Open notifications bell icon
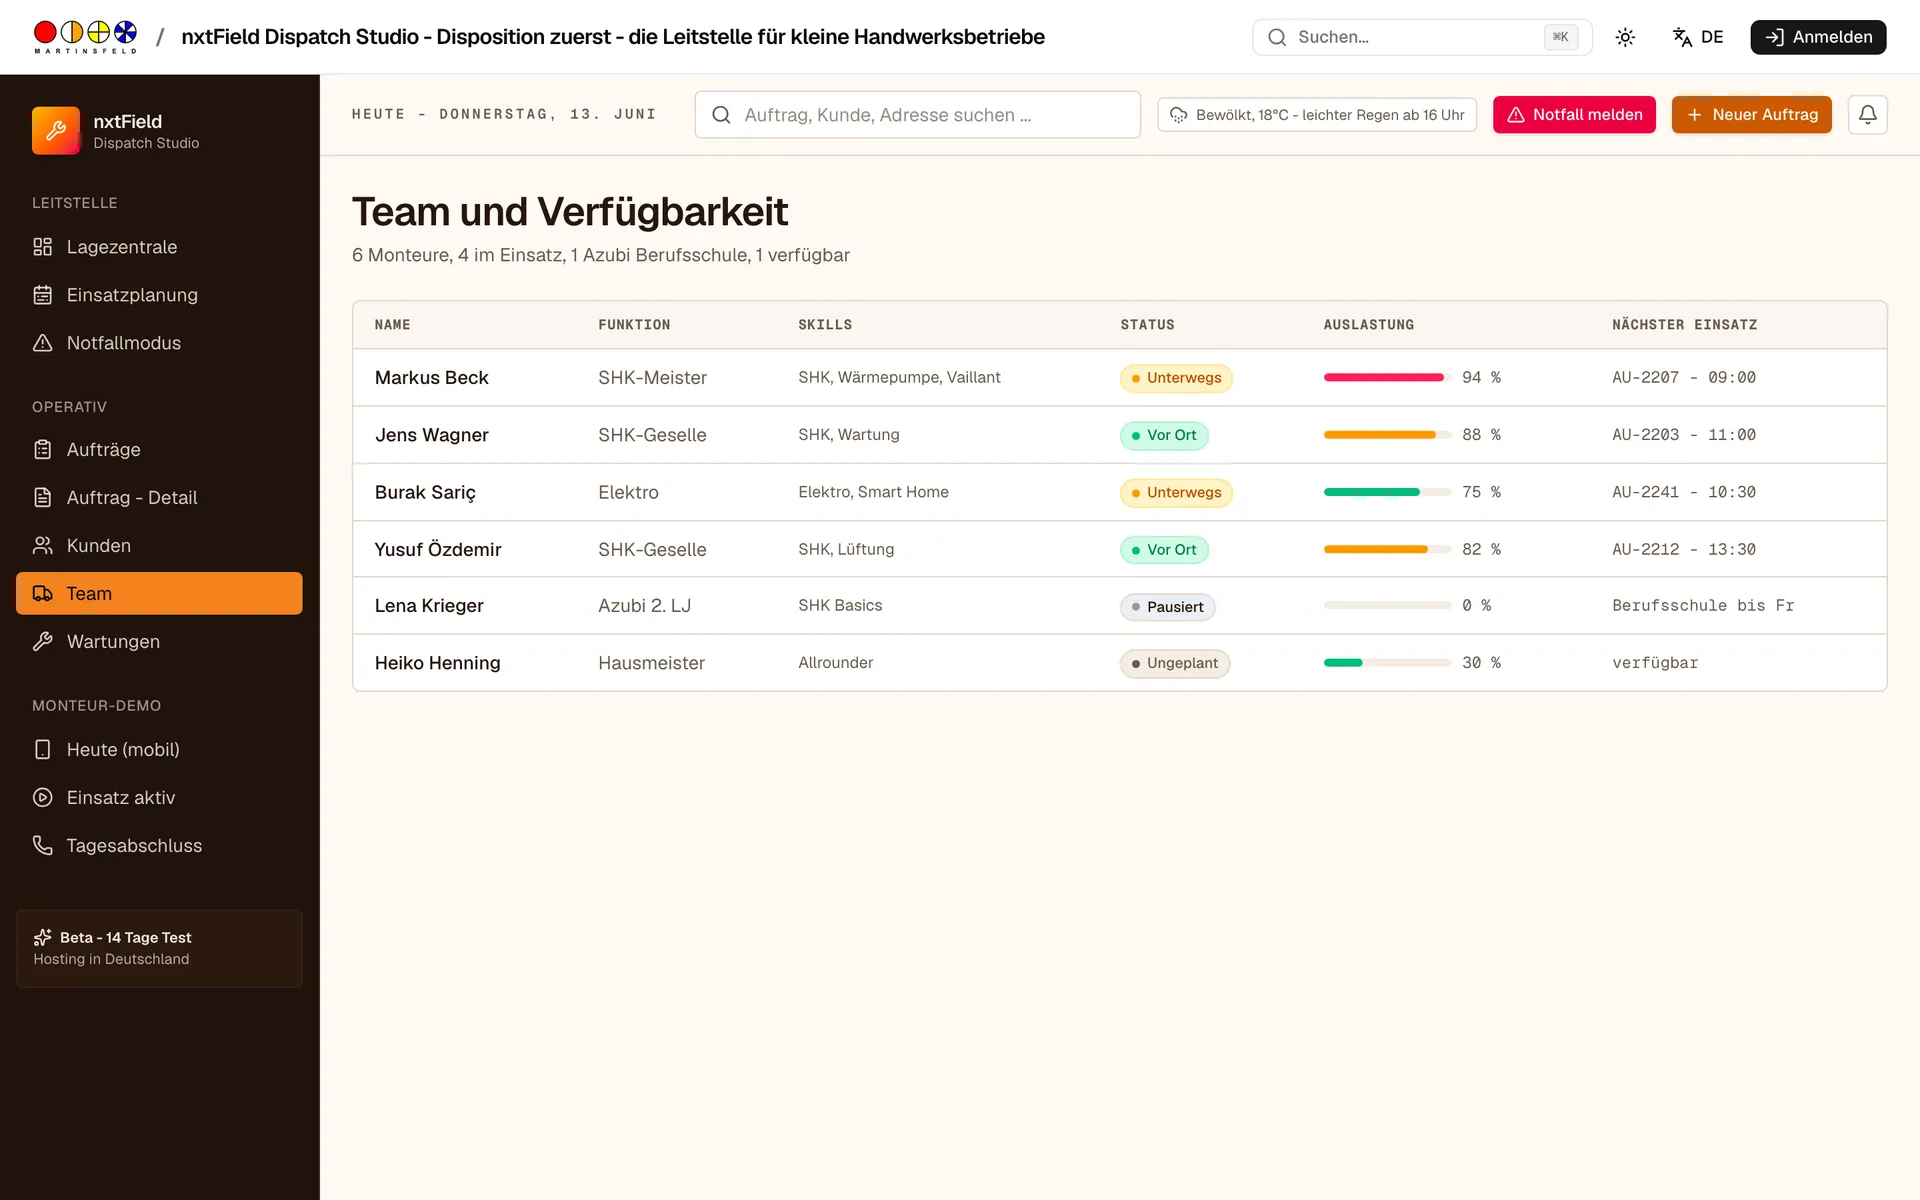1920x1200 pixels. pos(1867,115)
